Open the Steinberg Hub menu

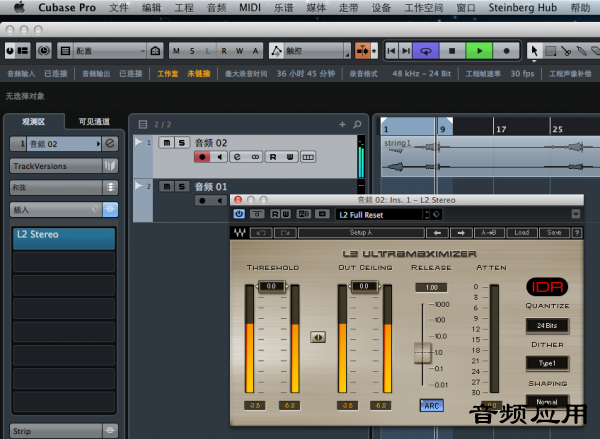522,7
